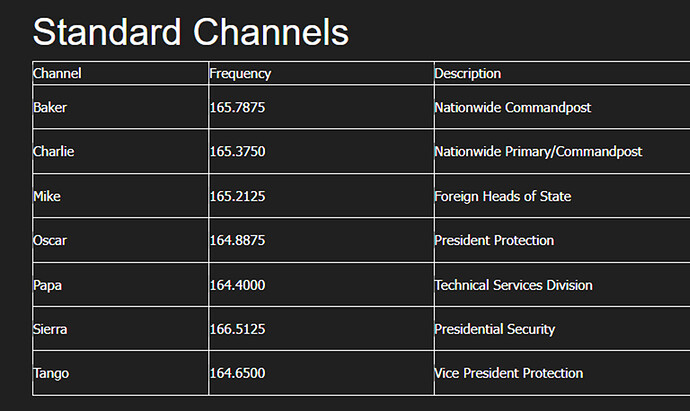
Task: Click Vice President Protection description
Action: click(509, 373)
